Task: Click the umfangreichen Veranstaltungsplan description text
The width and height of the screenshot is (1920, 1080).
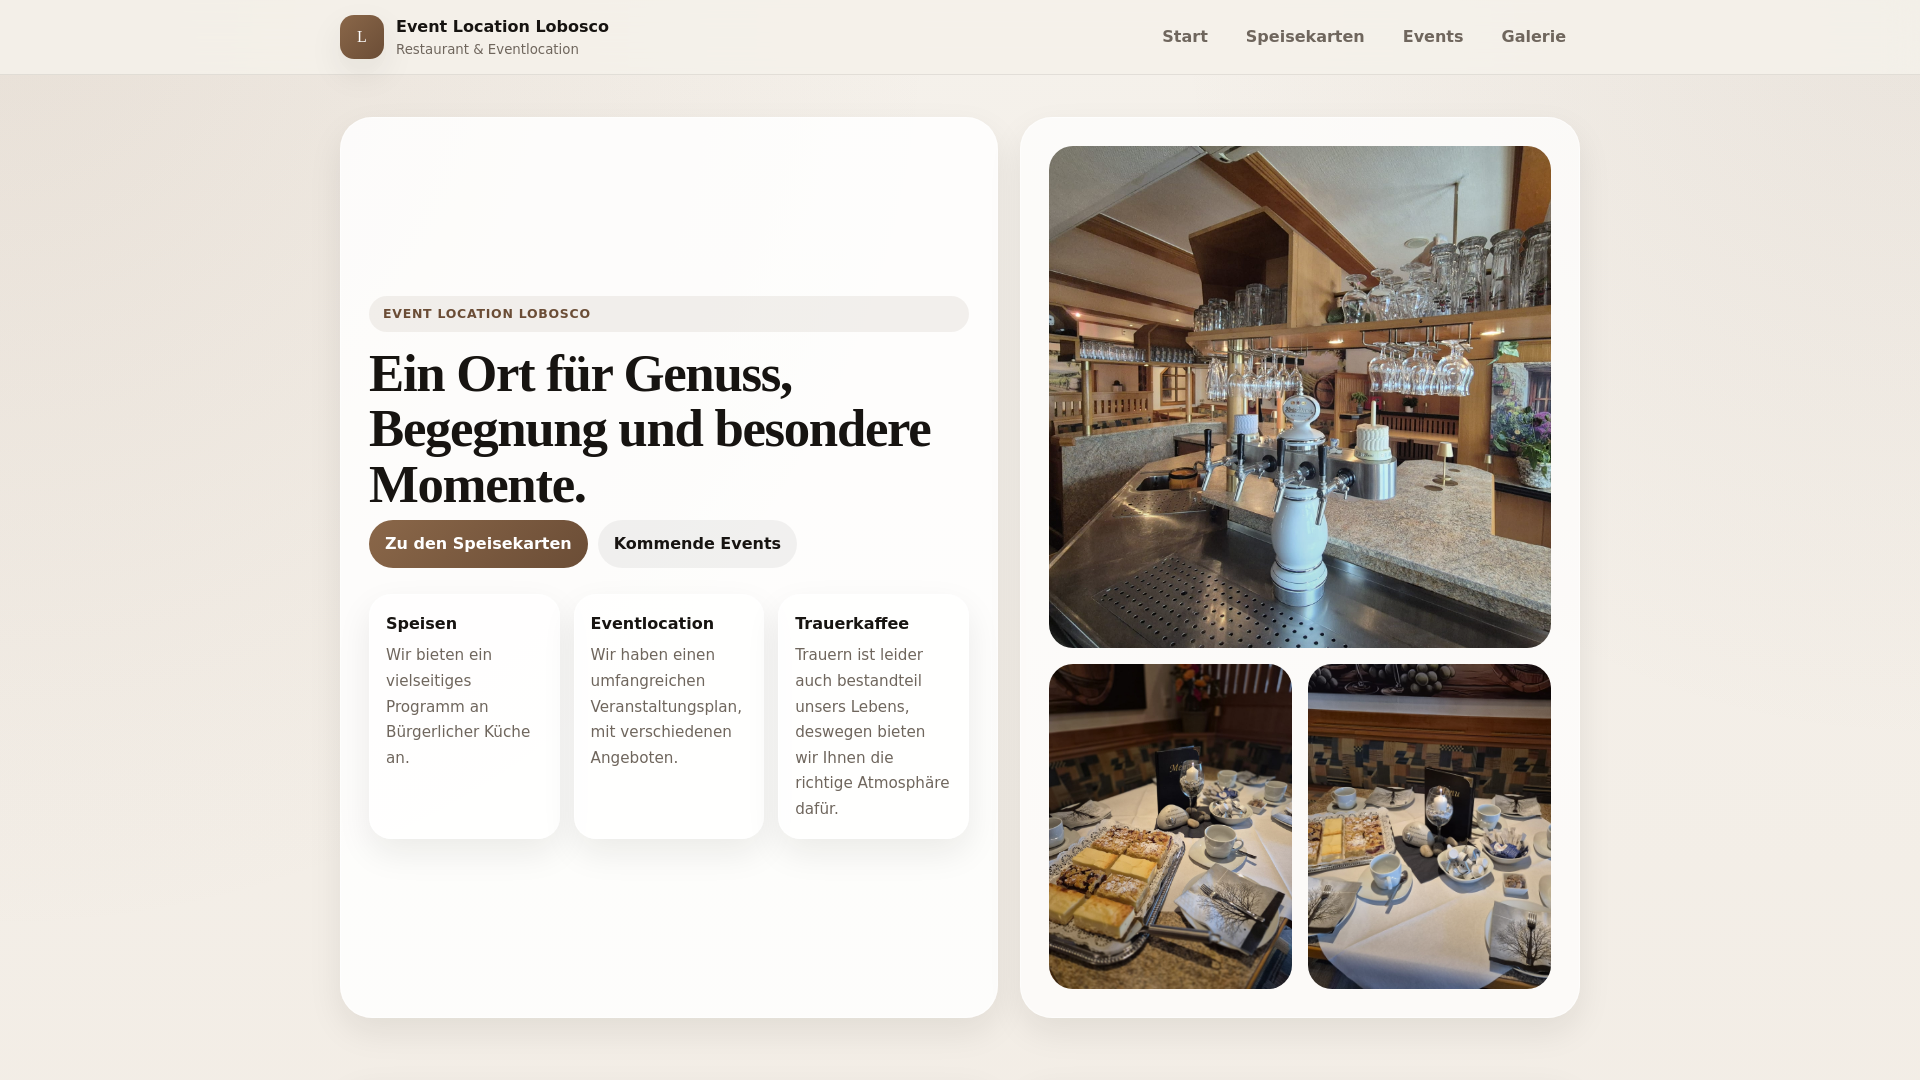Action: (x=666, y=706)
